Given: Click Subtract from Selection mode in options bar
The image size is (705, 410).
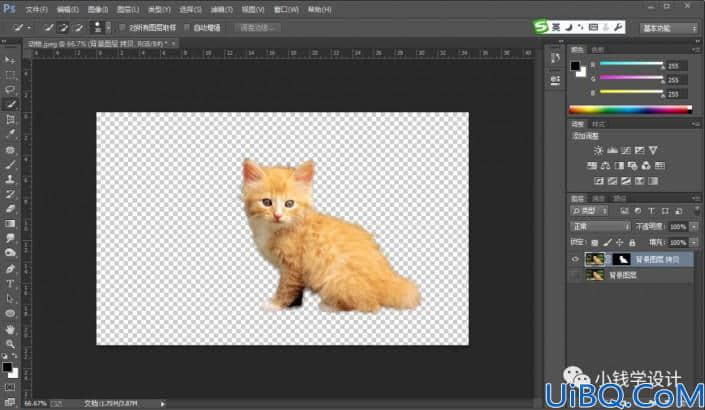Looking at the screenshot, I should pos(78,28).
